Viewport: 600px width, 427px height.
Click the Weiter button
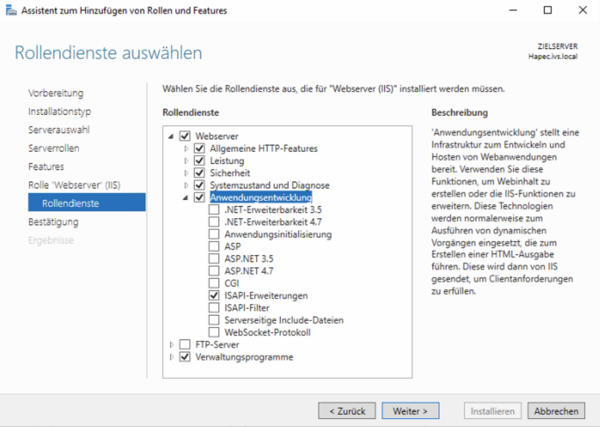(410, 411)
